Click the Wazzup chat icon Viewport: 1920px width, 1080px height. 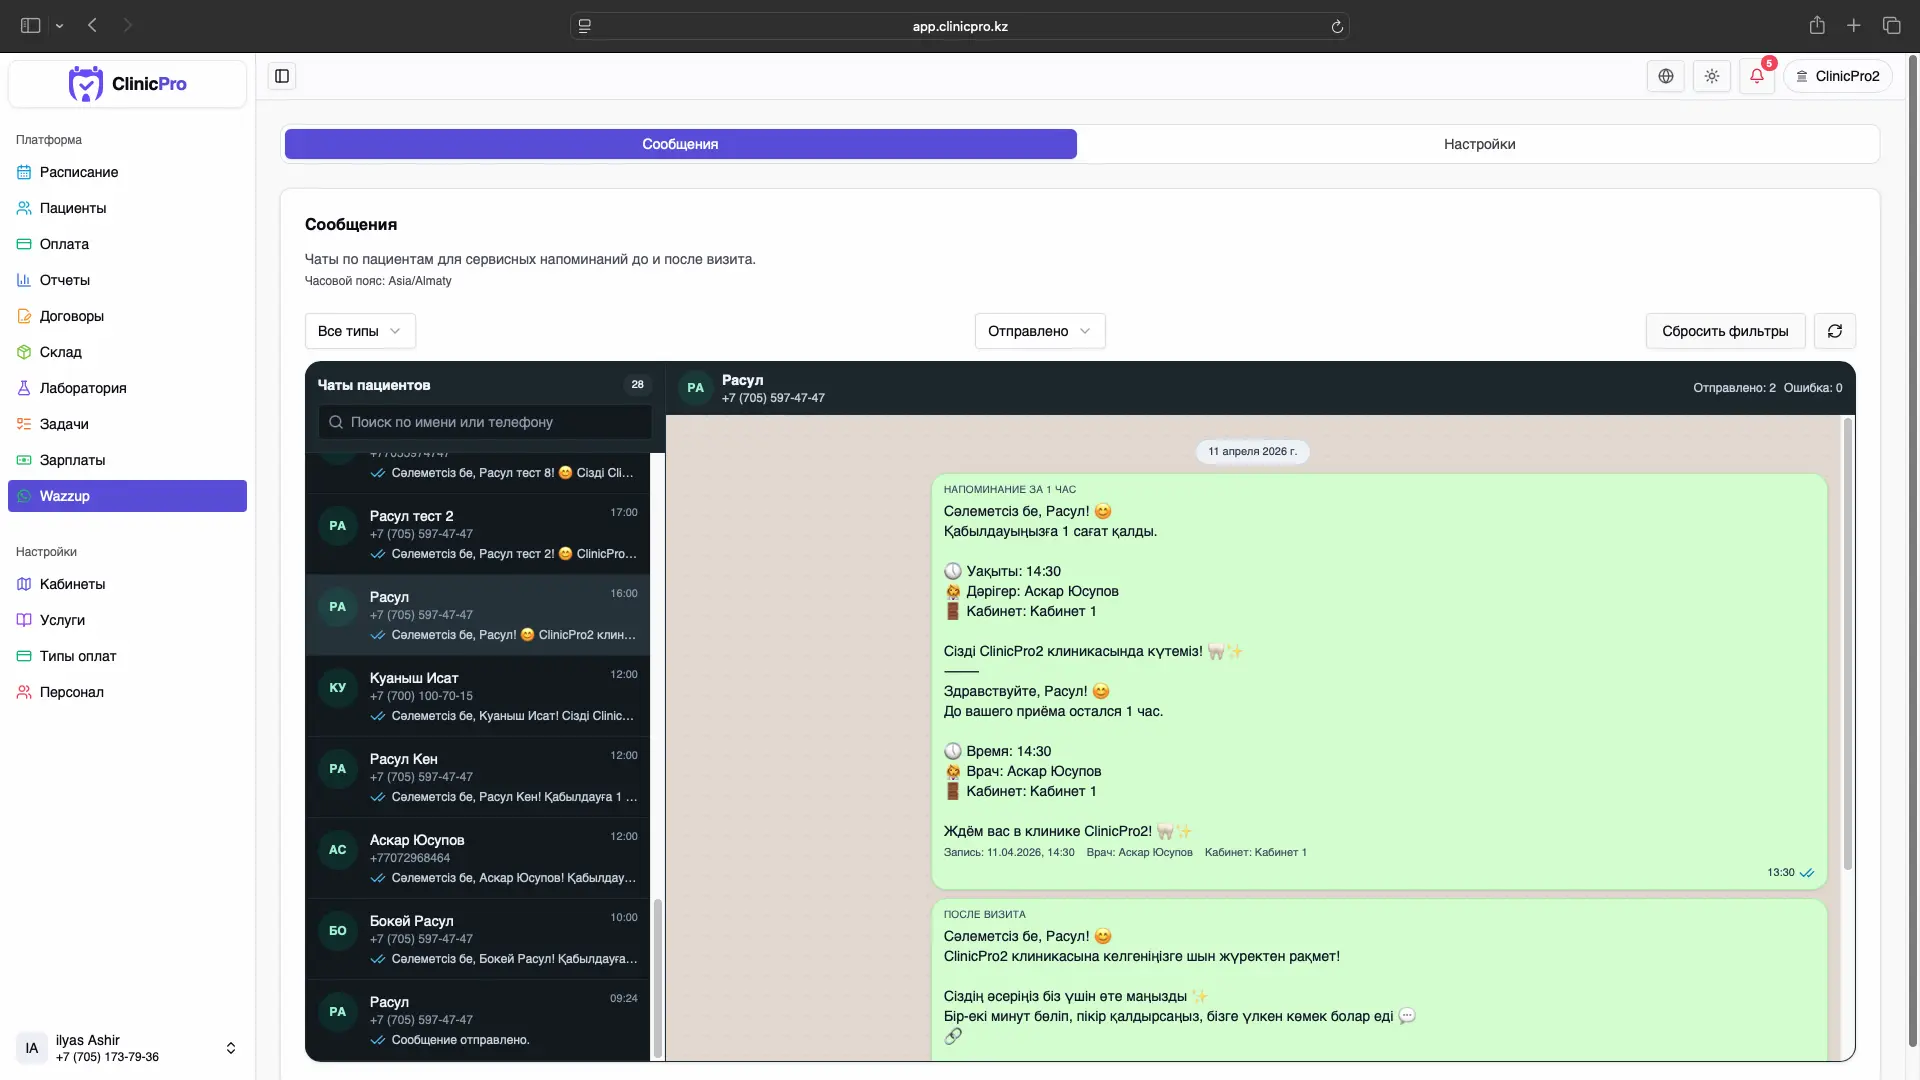click(24, 496)
